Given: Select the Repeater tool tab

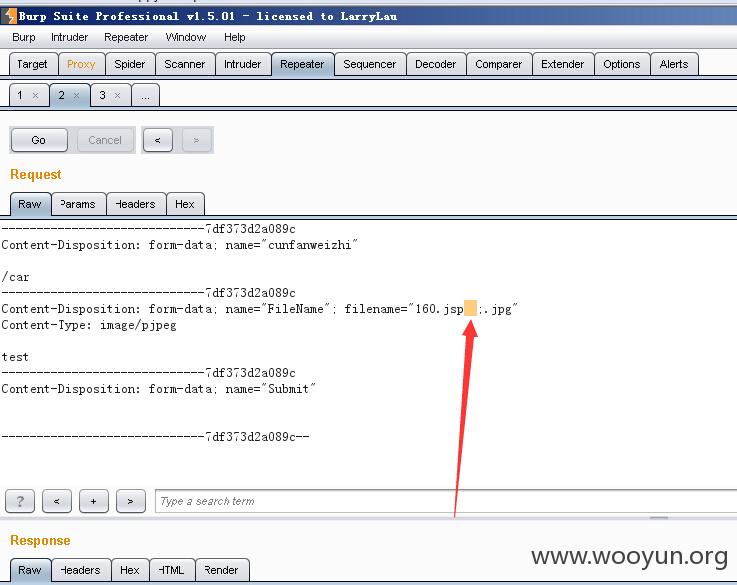Looking at the screenshot, I should (x=302, y=64).
